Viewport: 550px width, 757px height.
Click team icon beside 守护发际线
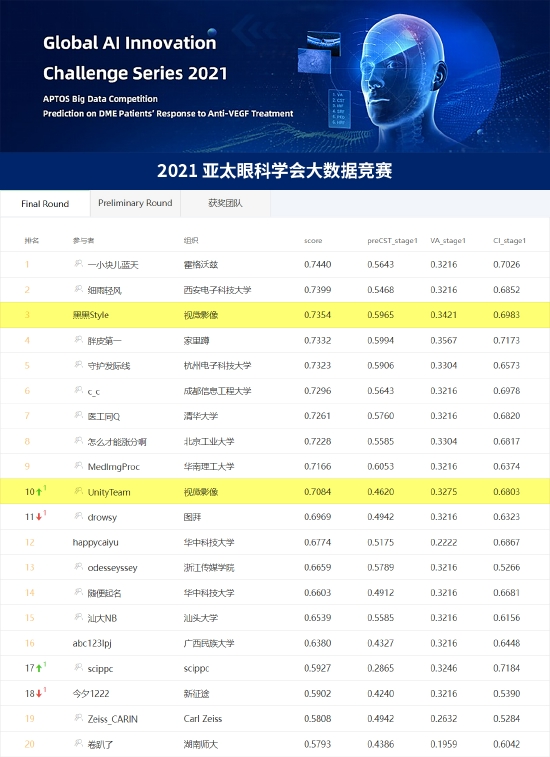pyautogui.click(x=78, y=365)
